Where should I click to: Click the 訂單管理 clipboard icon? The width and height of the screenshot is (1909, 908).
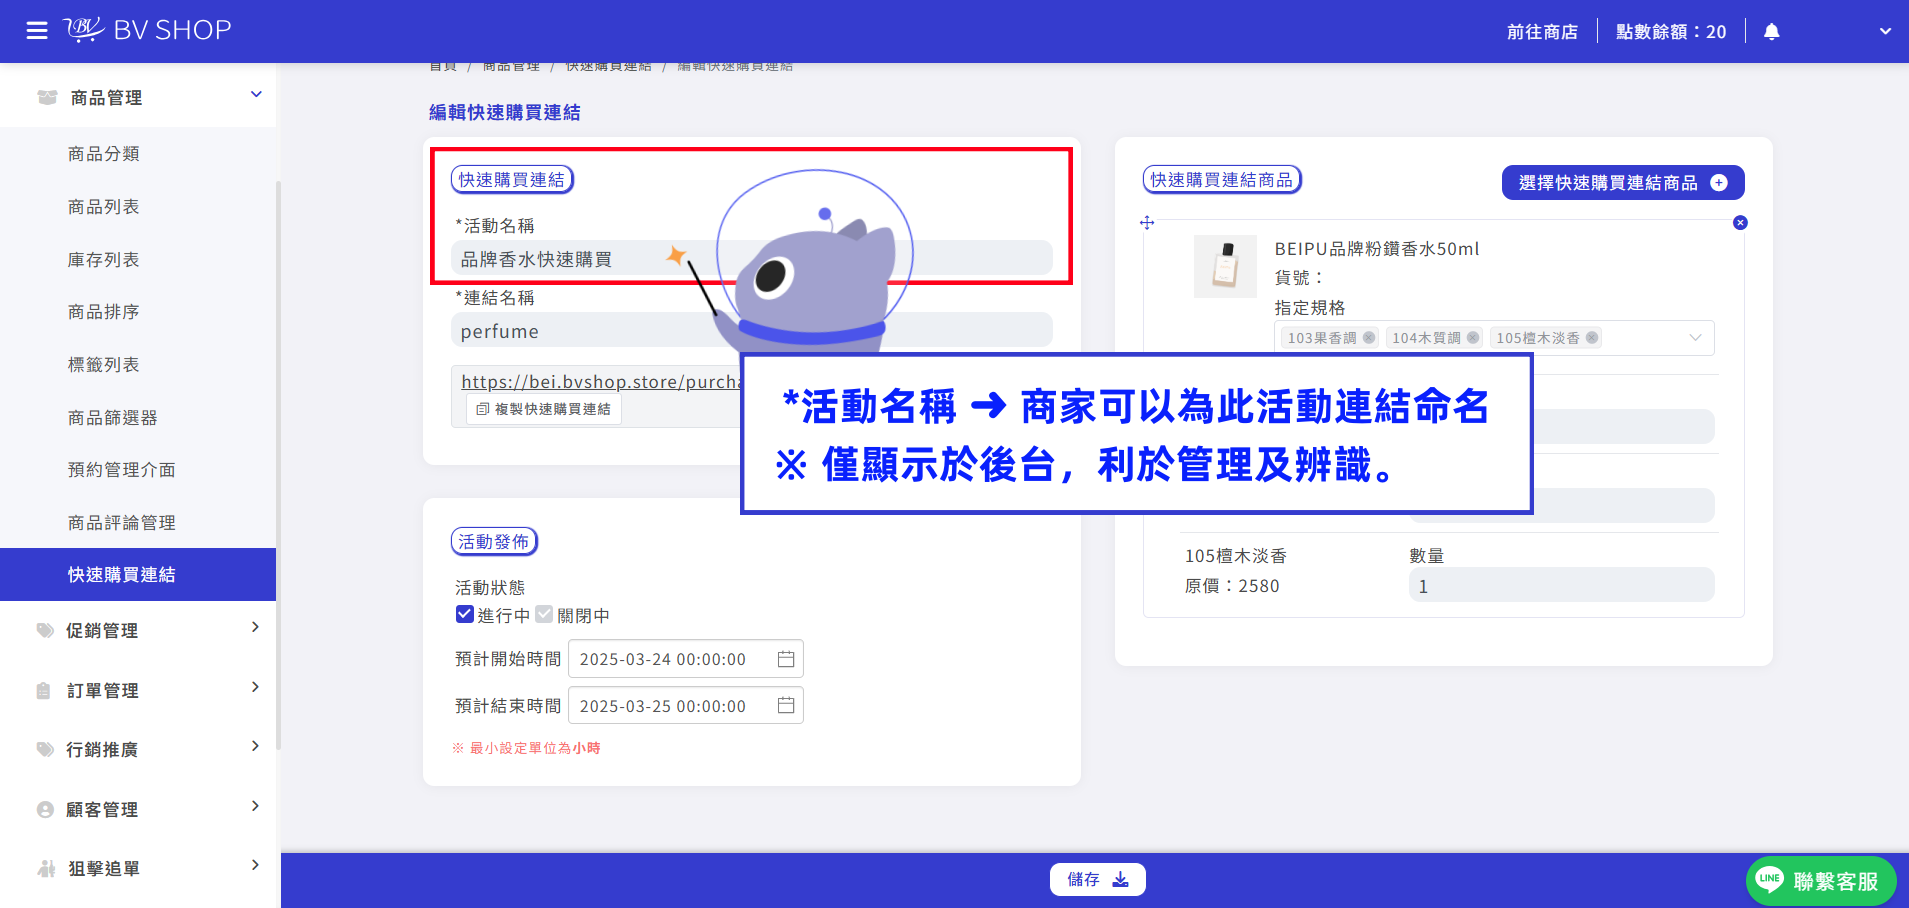(43, 691)
